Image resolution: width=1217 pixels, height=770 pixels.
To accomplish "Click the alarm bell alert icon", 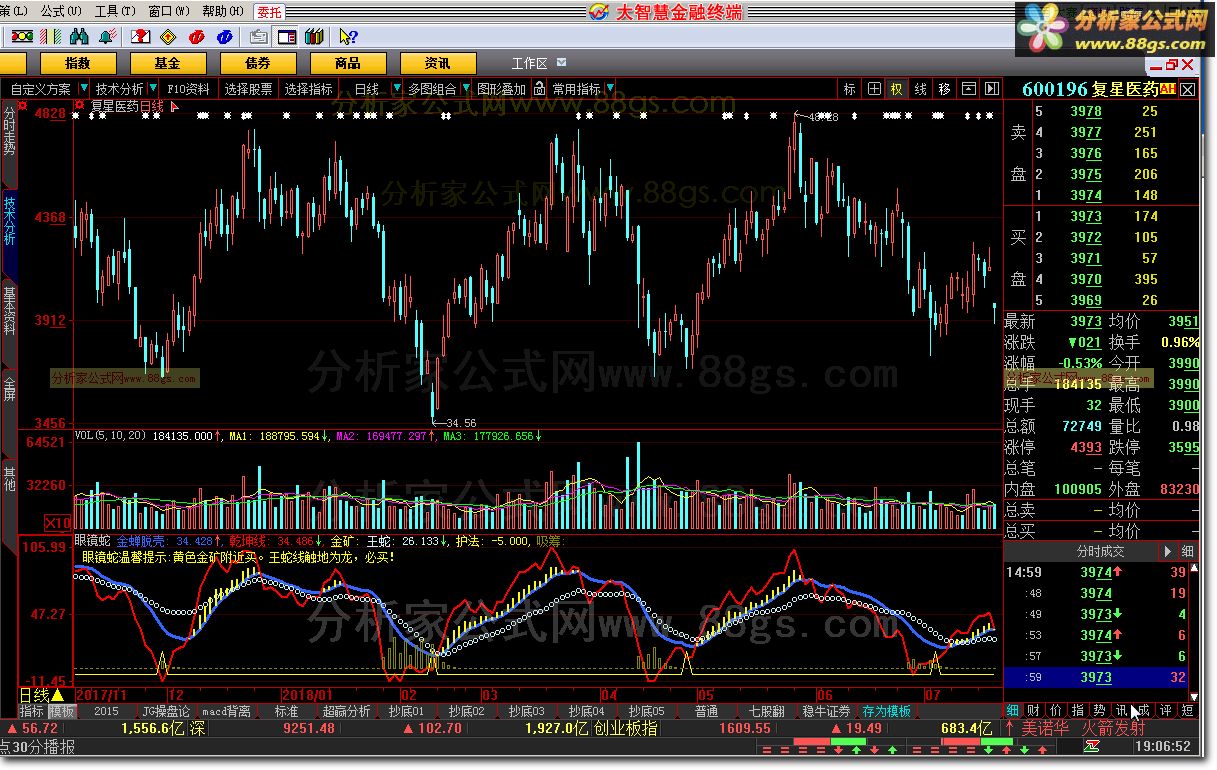I will pos(106,37).
